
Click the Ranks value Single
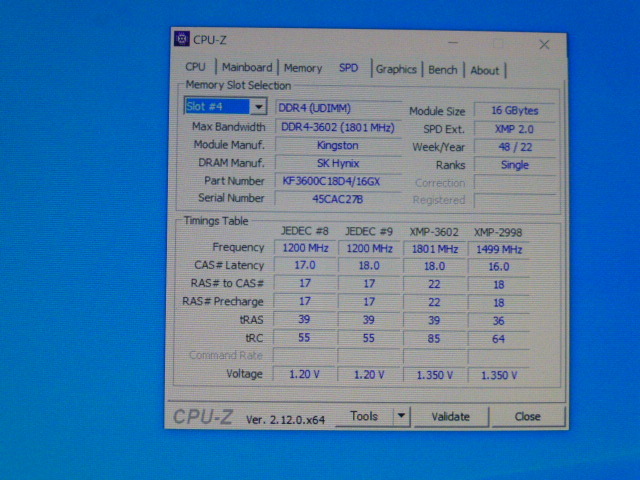tap(515, 165)
